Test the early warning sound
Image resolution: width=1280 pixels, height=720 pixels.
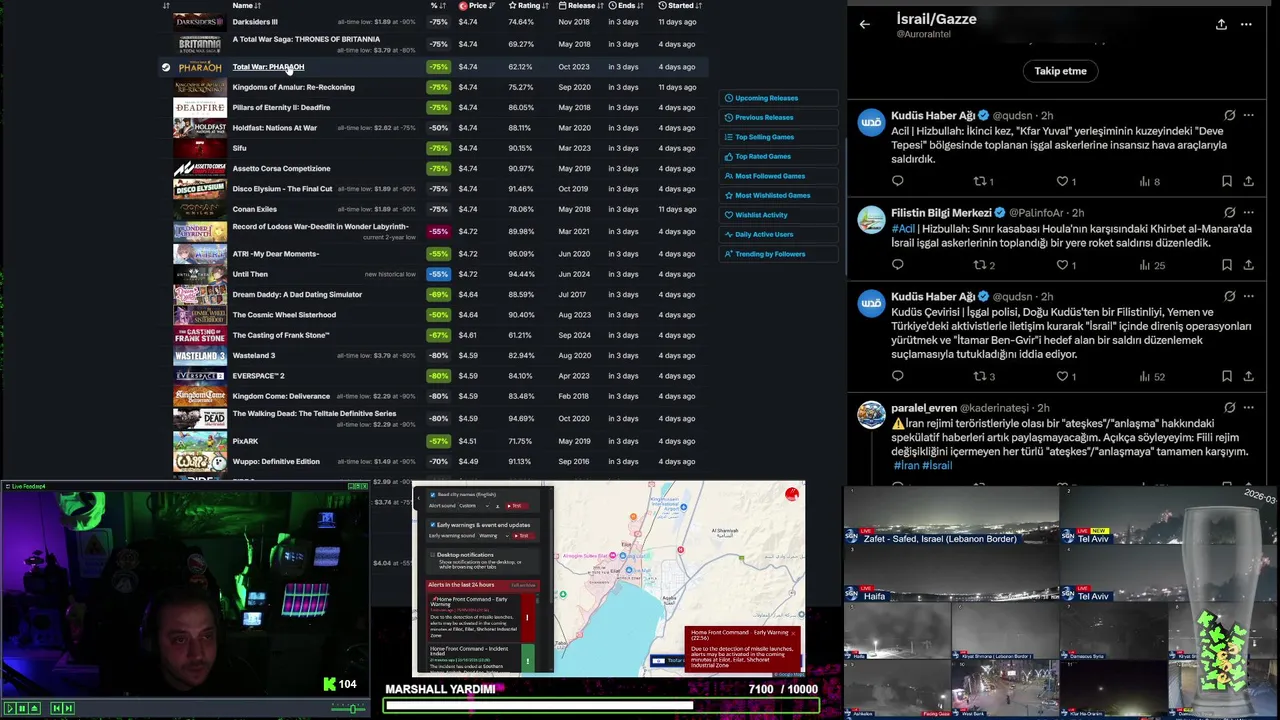coord(524,536)
